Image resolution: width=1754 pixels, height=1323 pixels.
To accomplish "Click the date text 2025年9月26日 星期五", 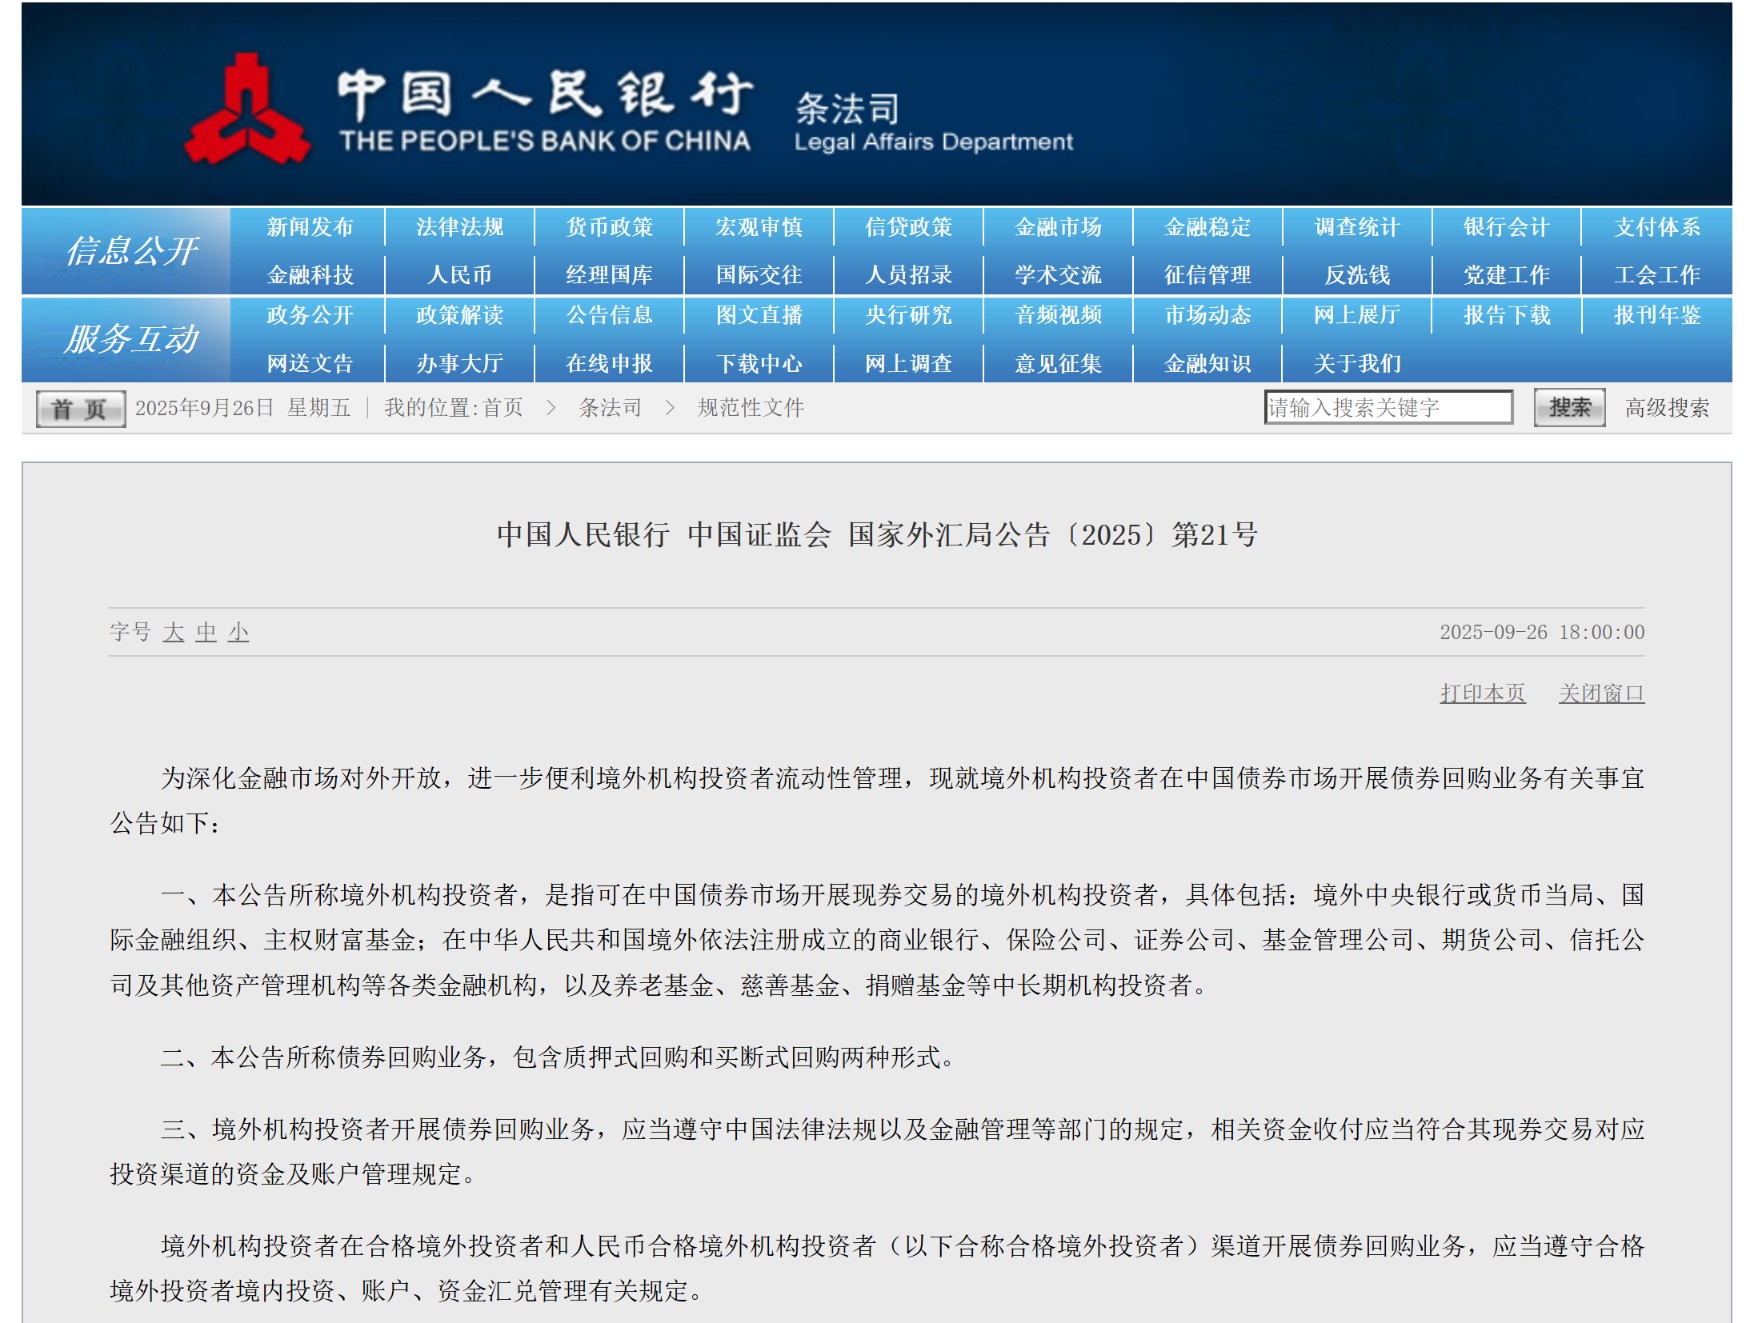I will click(243, 408).
